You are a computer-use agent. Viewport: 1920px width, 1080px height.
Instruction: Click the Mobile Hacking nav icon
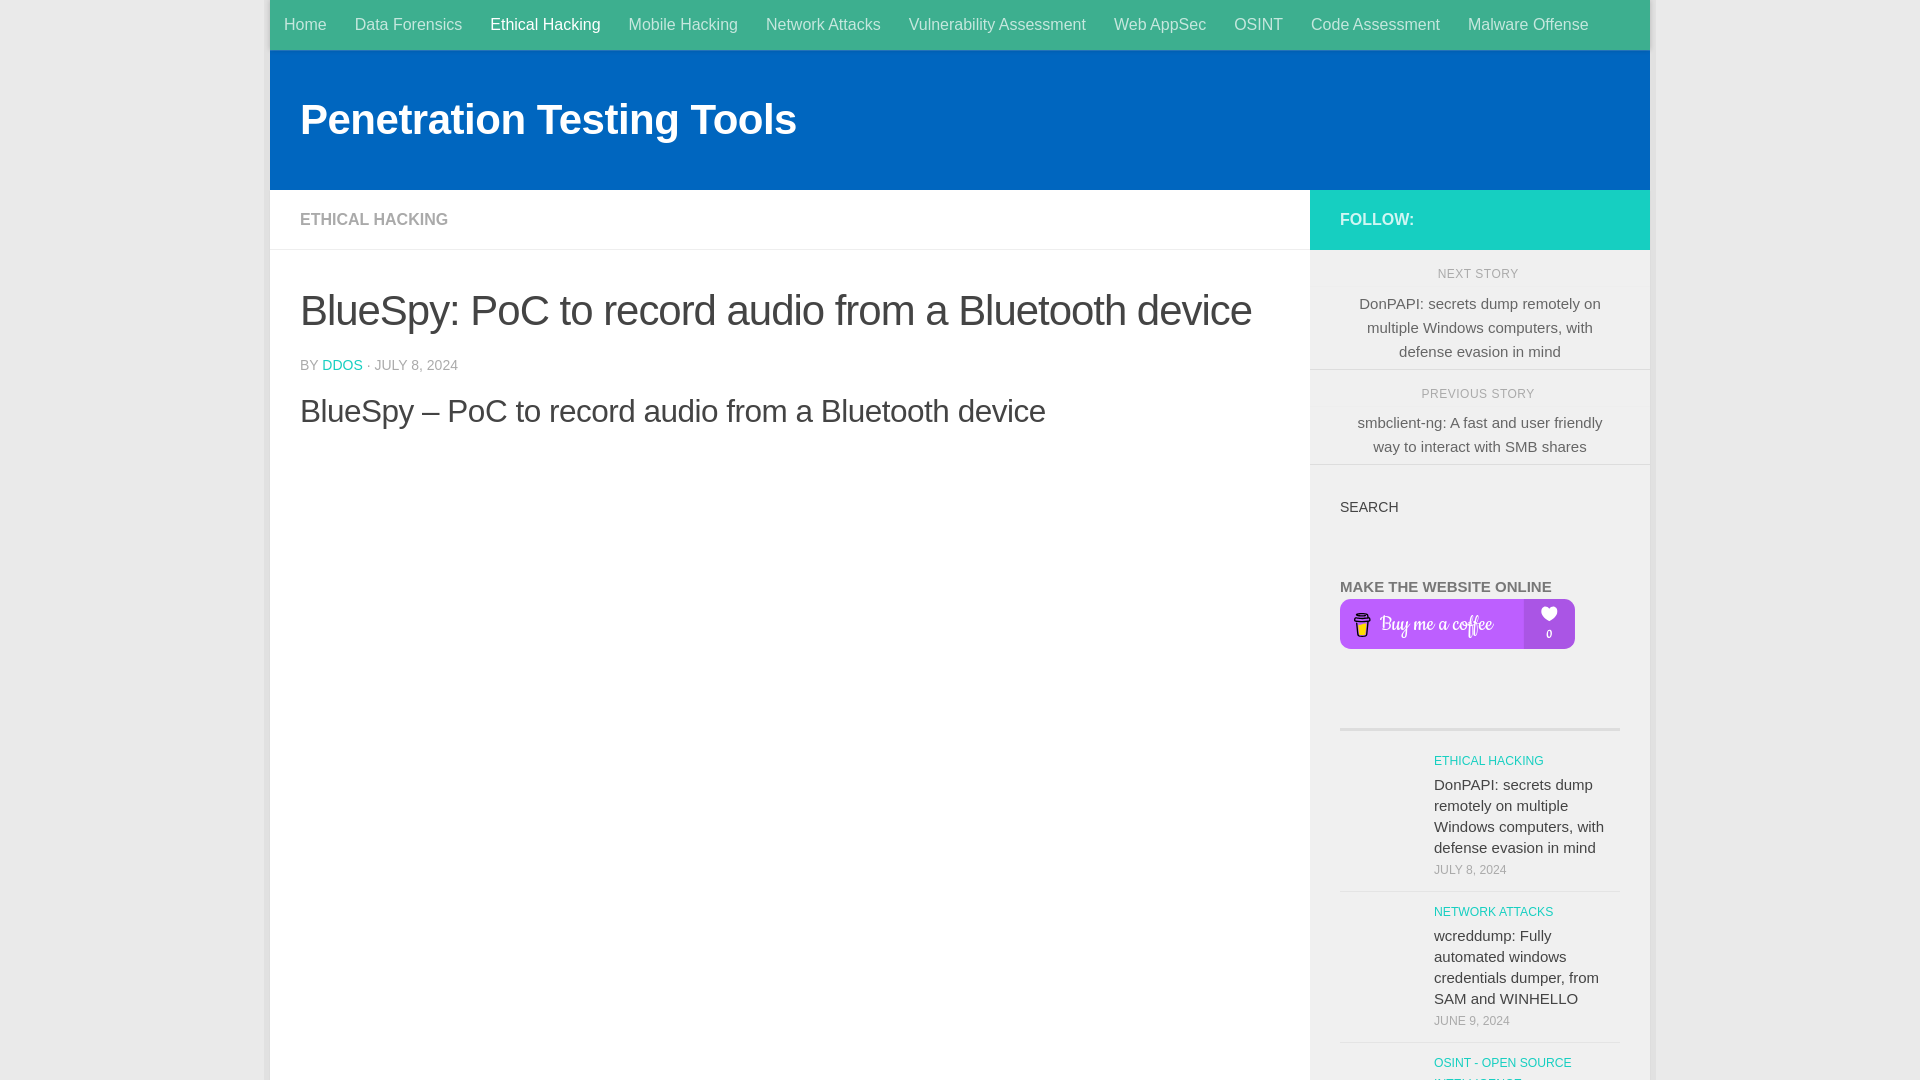(682, 24)
